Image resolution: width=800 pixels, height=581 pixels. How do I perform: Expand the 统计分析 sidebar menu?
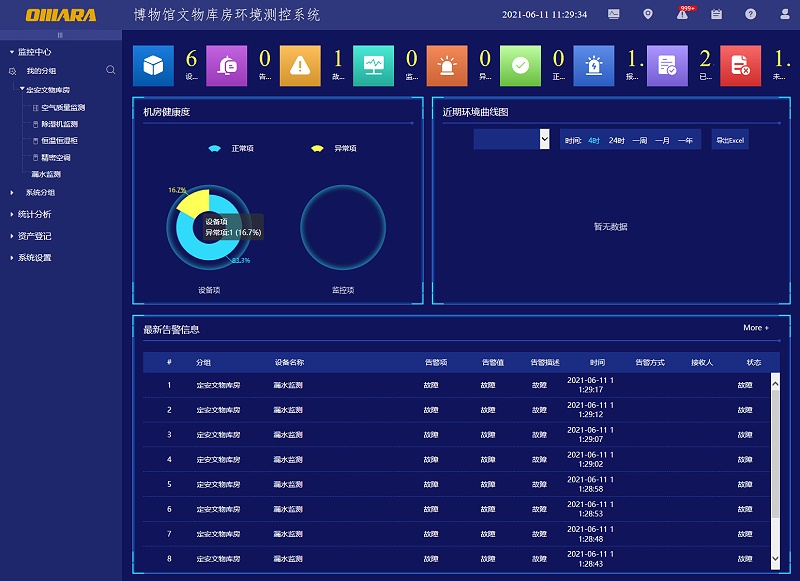[x=34, y=214]
